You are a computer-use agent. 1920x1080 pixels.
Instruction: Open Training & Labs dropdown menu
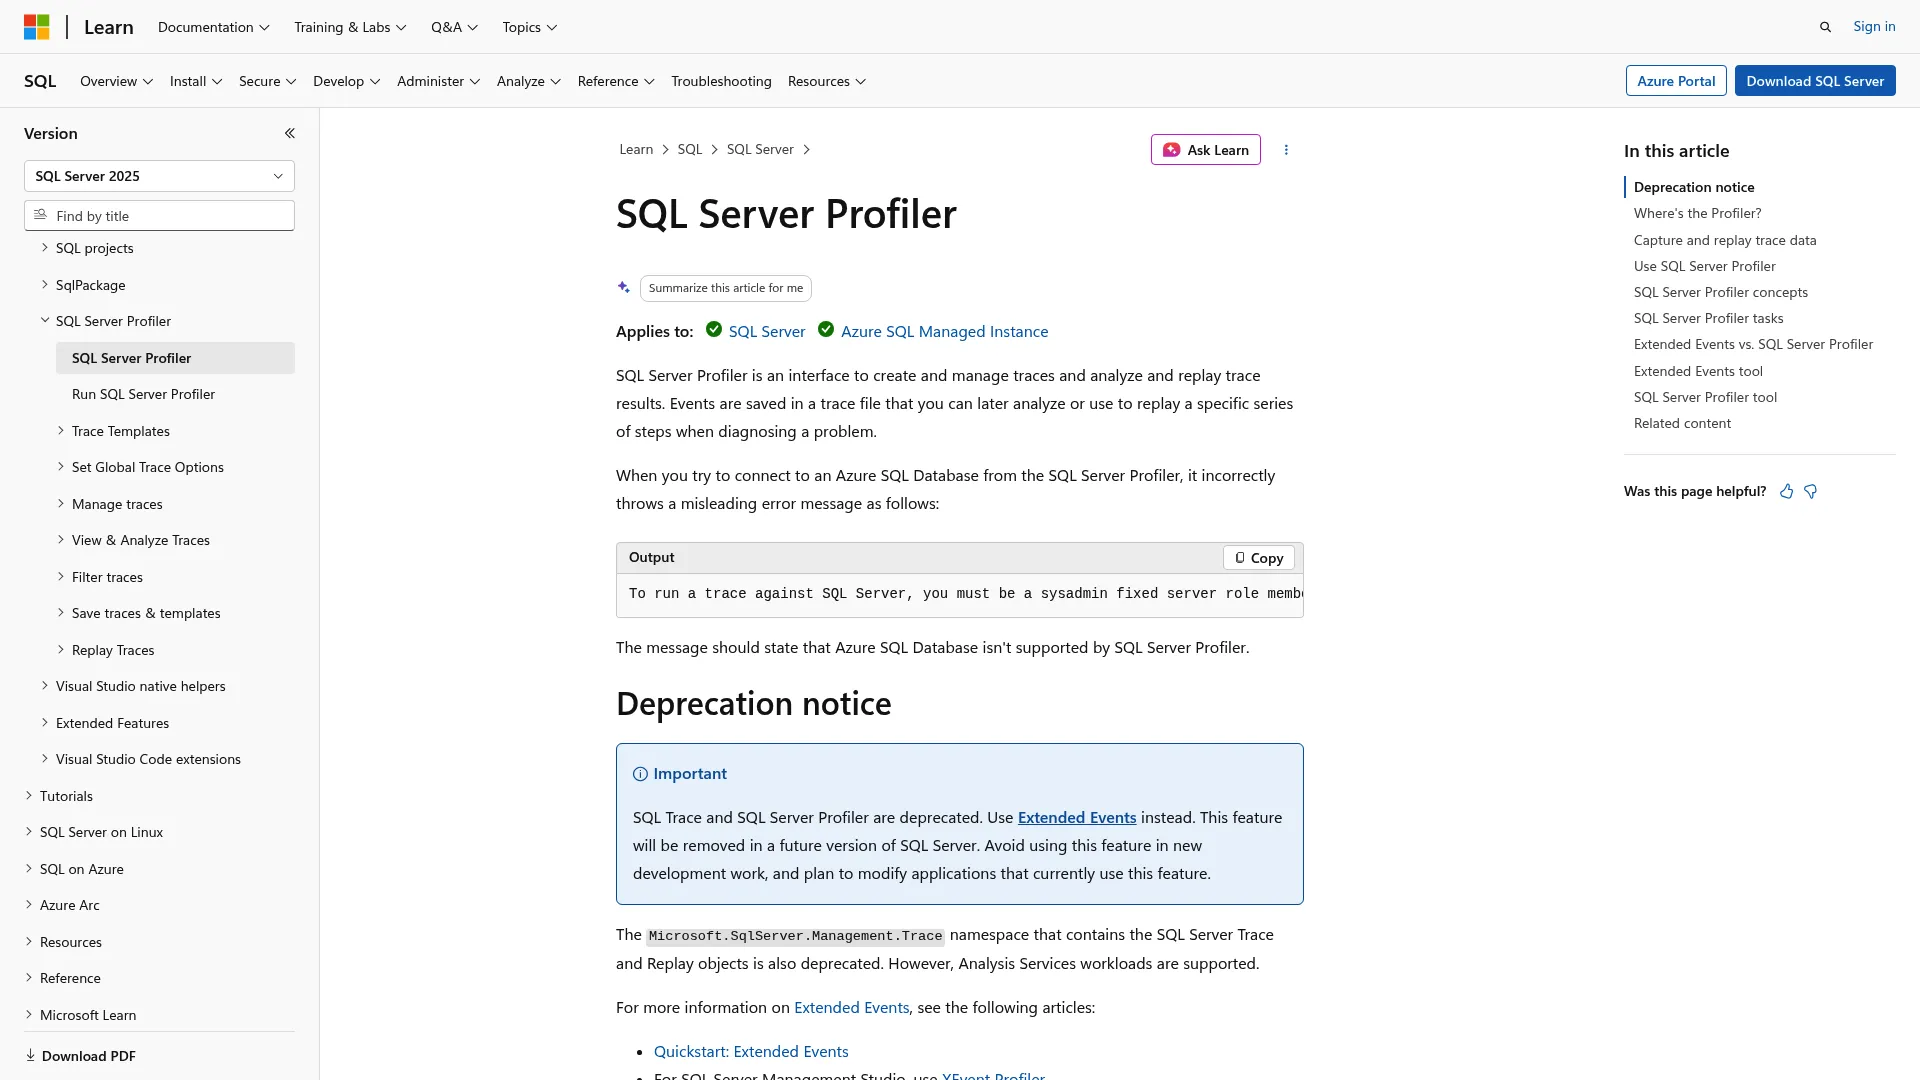(350, 27)
